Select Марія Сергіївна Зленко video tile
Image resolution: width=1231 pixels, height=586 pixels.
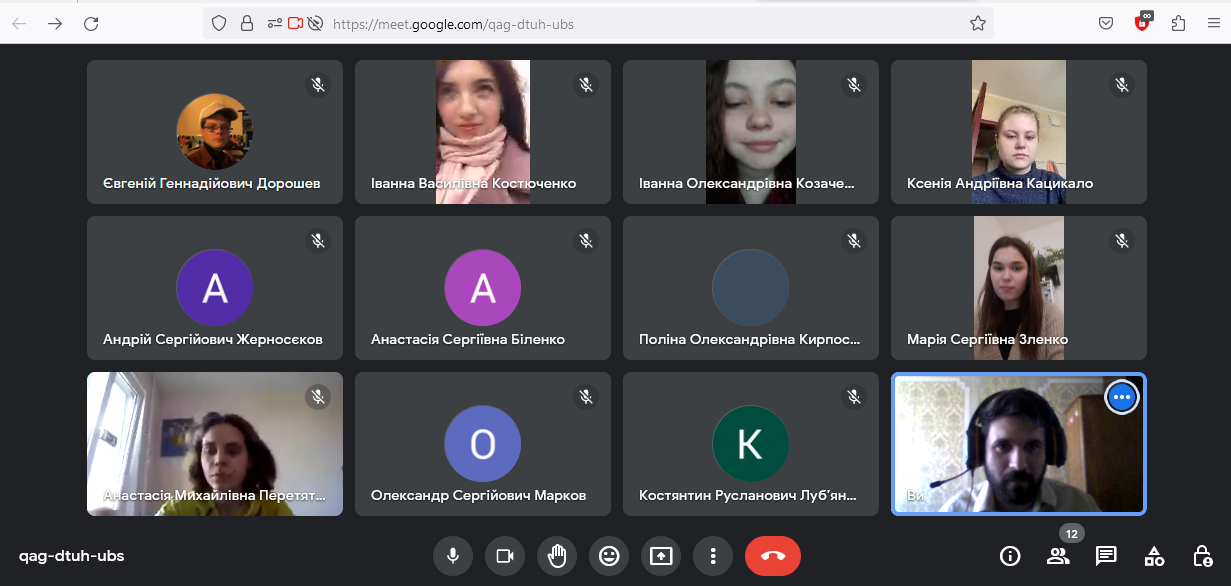pyautogui.click(x=1018, y=288)
